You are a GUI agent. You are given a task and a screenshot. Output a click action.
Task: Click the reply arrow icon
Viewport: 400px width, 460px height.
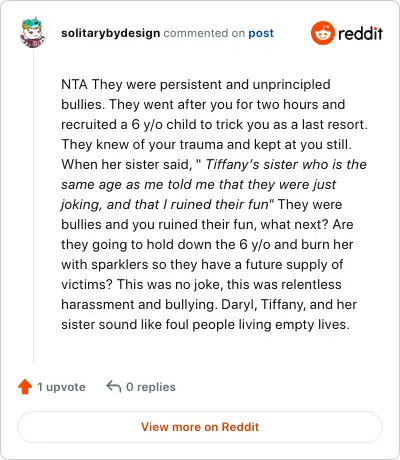click(114, 387)
